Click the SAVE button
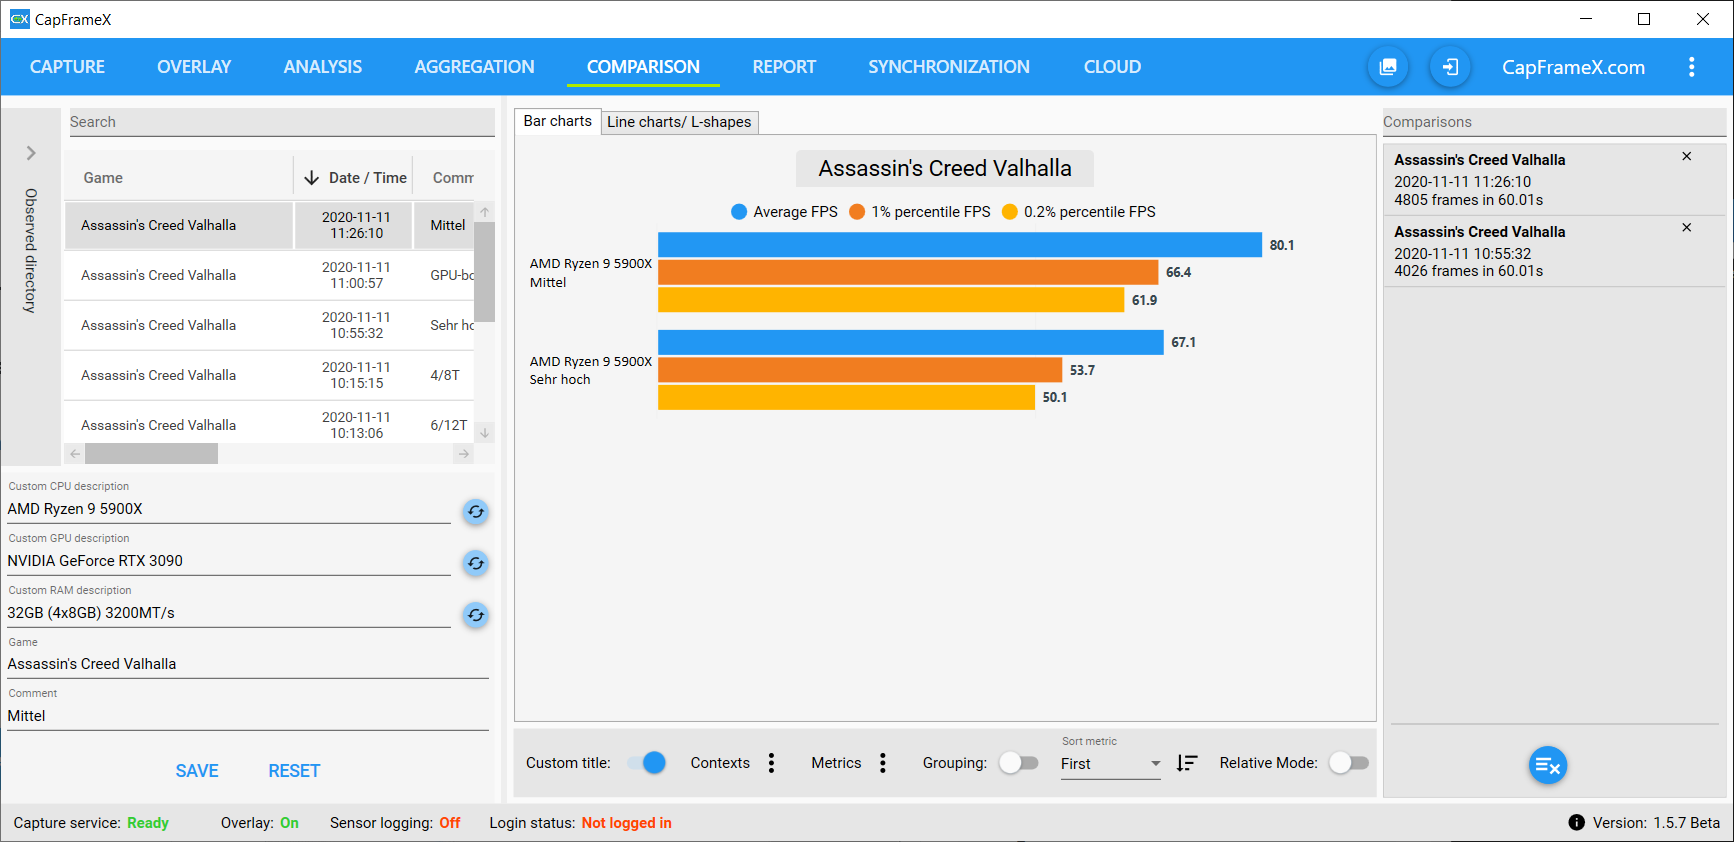1734x842 pixels. tap(197, 771)
